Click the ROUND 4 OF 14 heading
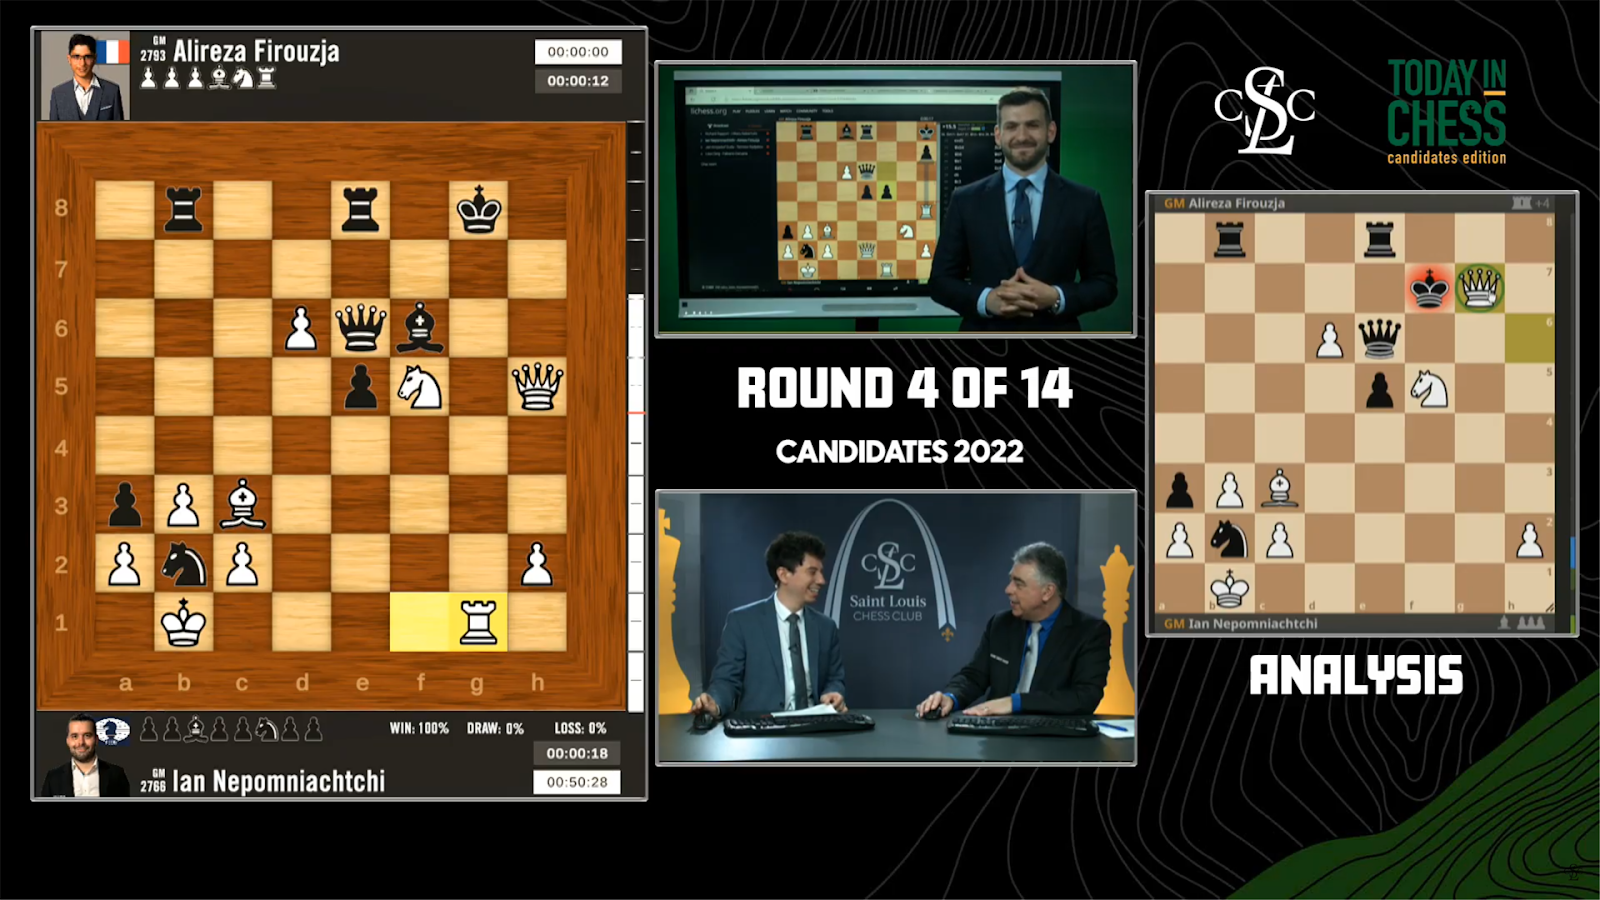Viewport: 1600px width, 900px height. pos(905,388)
